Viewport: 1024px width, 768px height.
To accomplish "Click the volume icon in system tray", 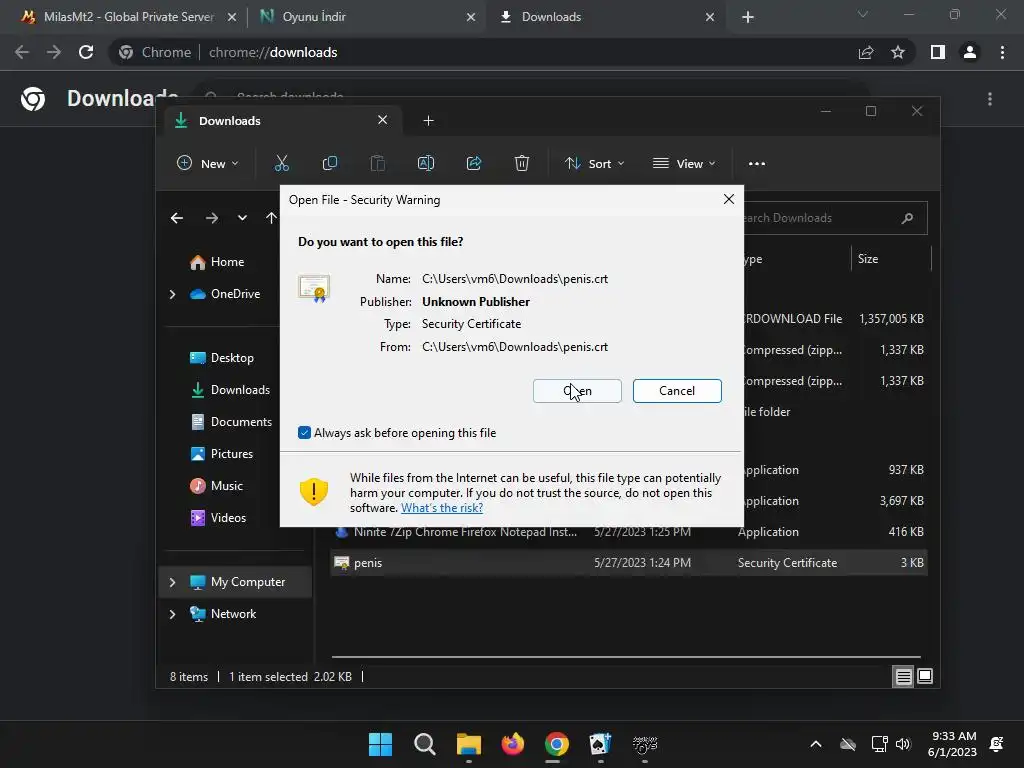I will [x=903, y=744].
